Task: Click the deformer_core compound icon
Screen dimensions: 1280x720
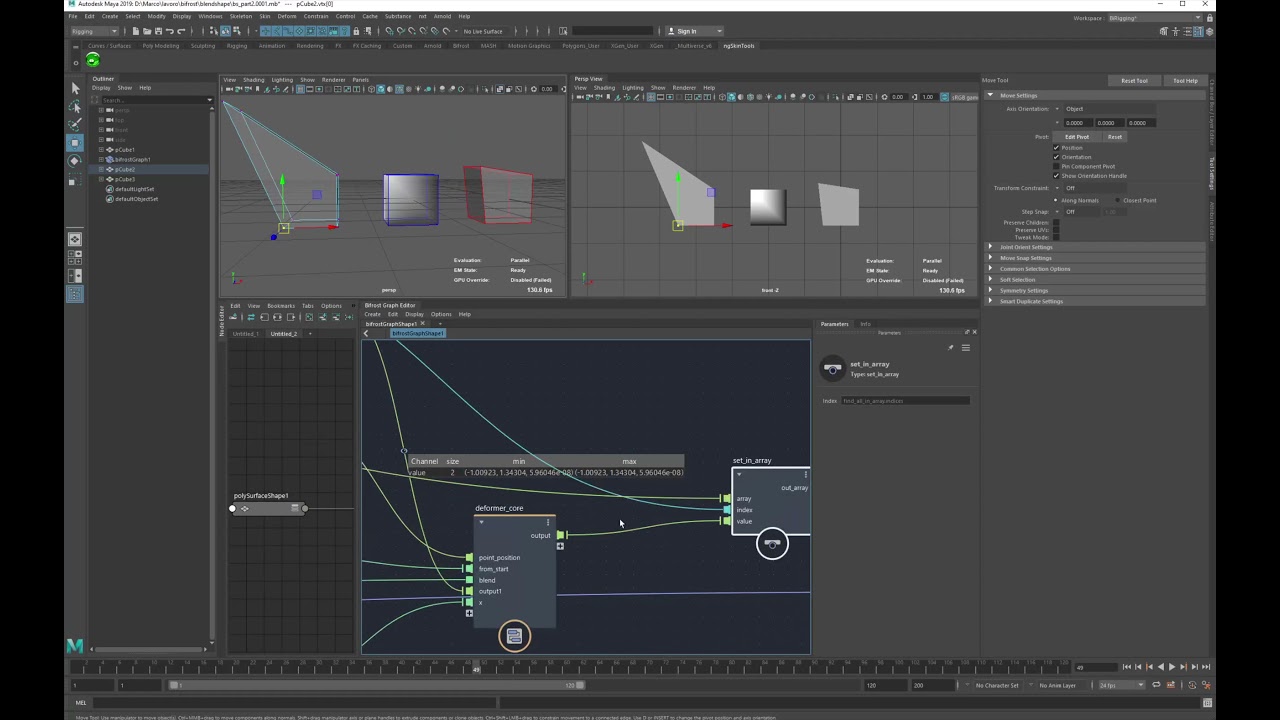Action: point(514,636)
